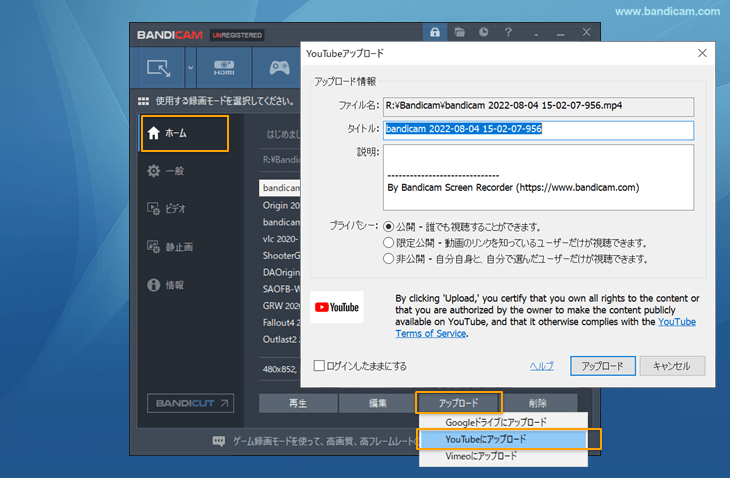This screenshot has height=478, width=730.
Task: Select 非公開 private privacy option
Action: (x=388, y=258)
